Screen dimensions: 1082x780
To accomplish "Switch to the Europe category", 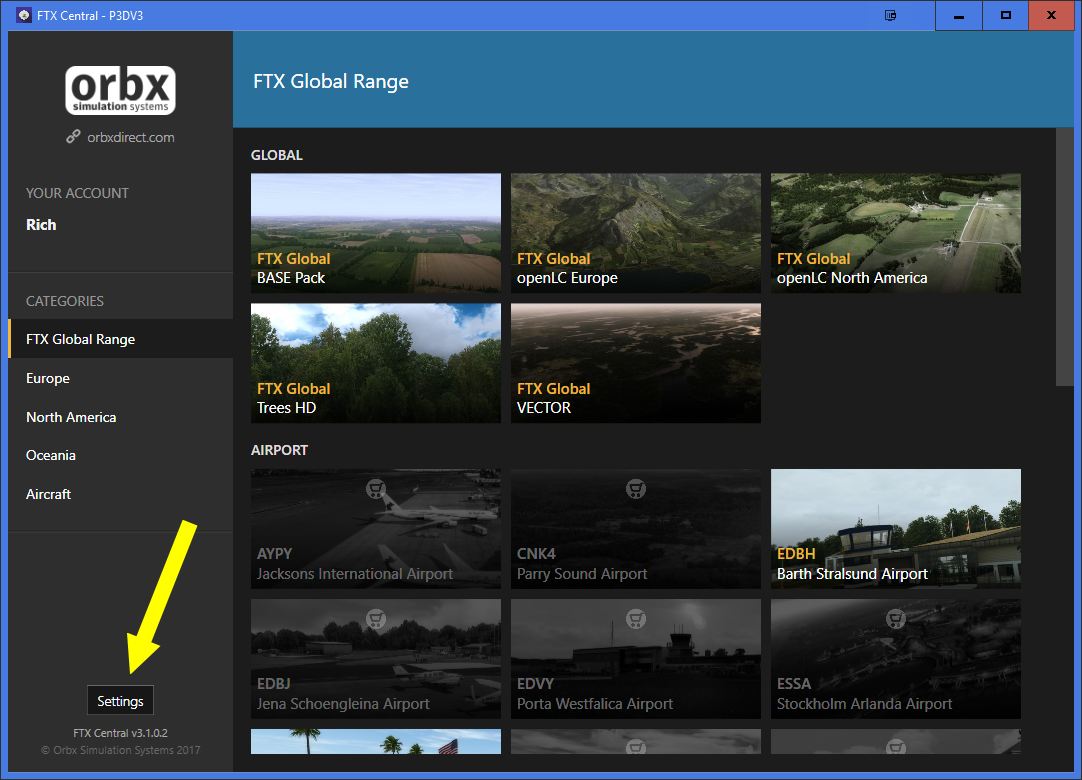I will 121,378.
